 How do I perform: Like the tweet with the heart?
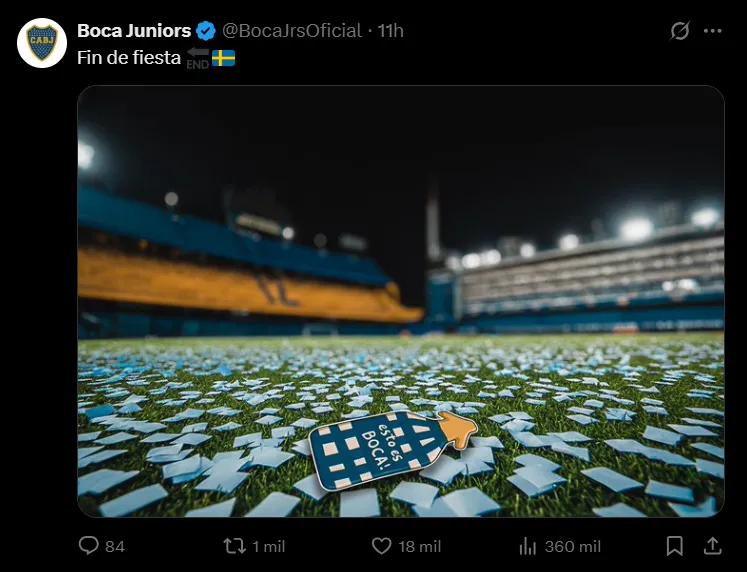pyautogui.click(x=381, y=546)
